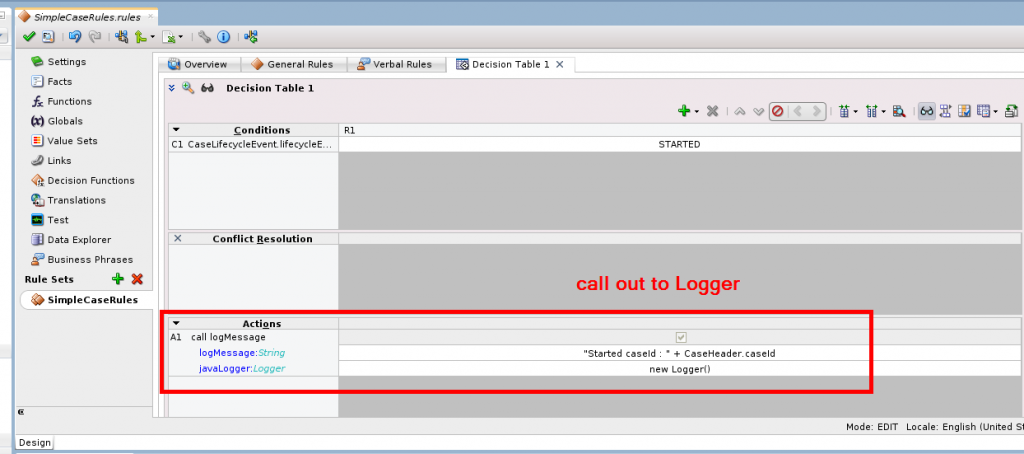
Task: Toggle the highlighted binoculars view button
Action: tap(926, 112)
